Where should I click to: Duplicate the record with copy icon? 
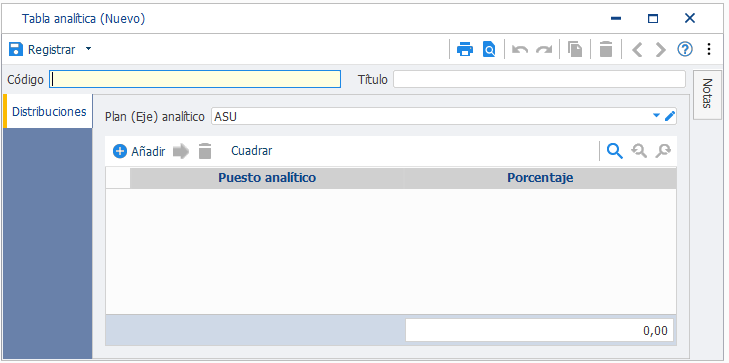click(x=575, y=49)
